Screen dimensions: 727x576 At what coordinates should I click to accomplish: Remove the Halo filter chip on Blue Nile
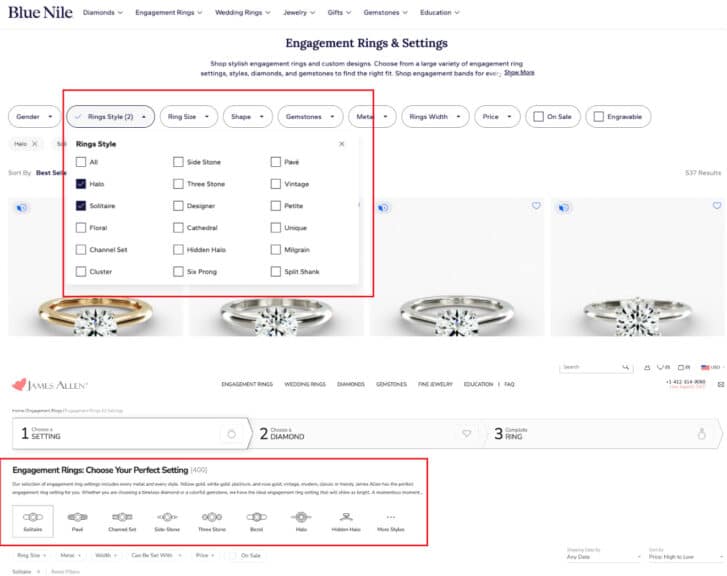pyautogui.click(x=34, y=144)
